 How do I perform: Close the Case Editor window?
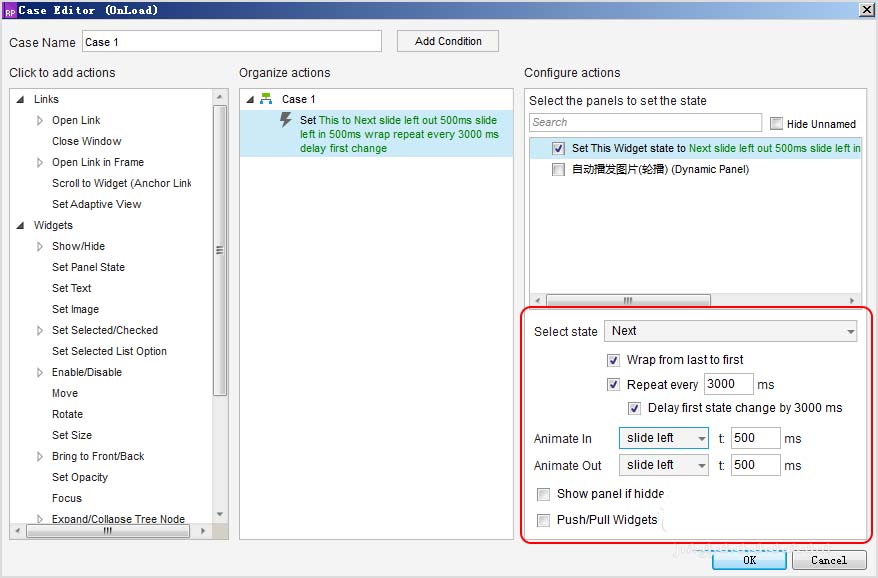866,10
